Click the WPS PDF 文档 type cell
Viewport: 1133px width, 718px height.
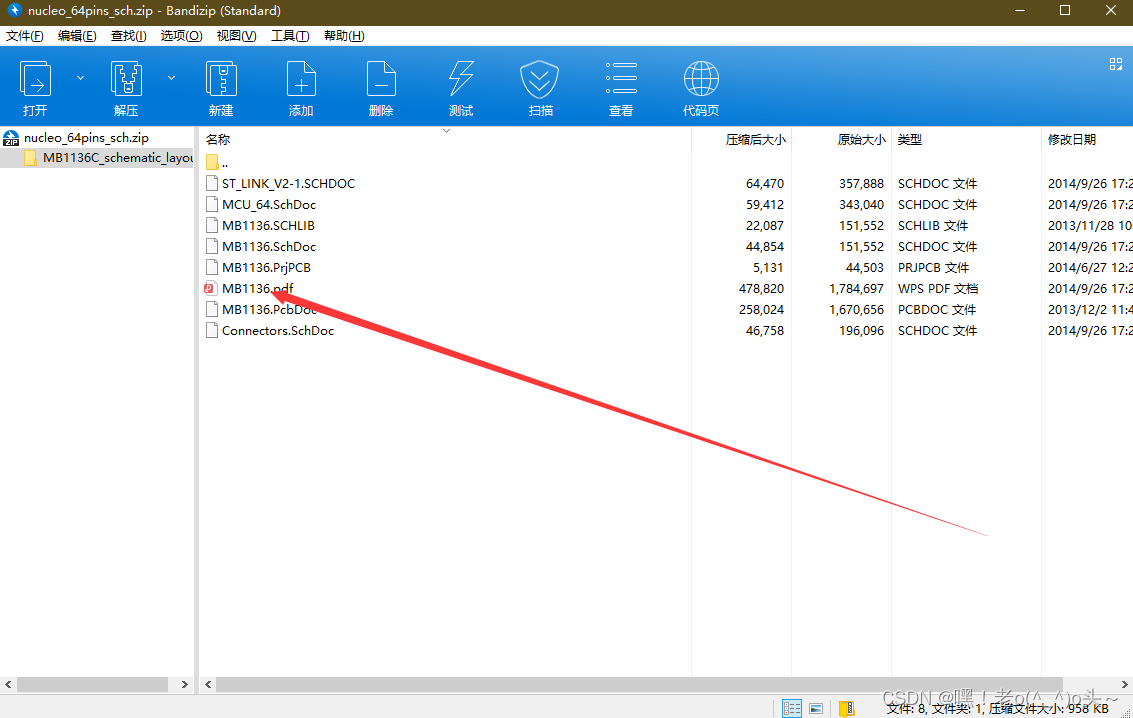pyautogui.click(x=937, y=288)
